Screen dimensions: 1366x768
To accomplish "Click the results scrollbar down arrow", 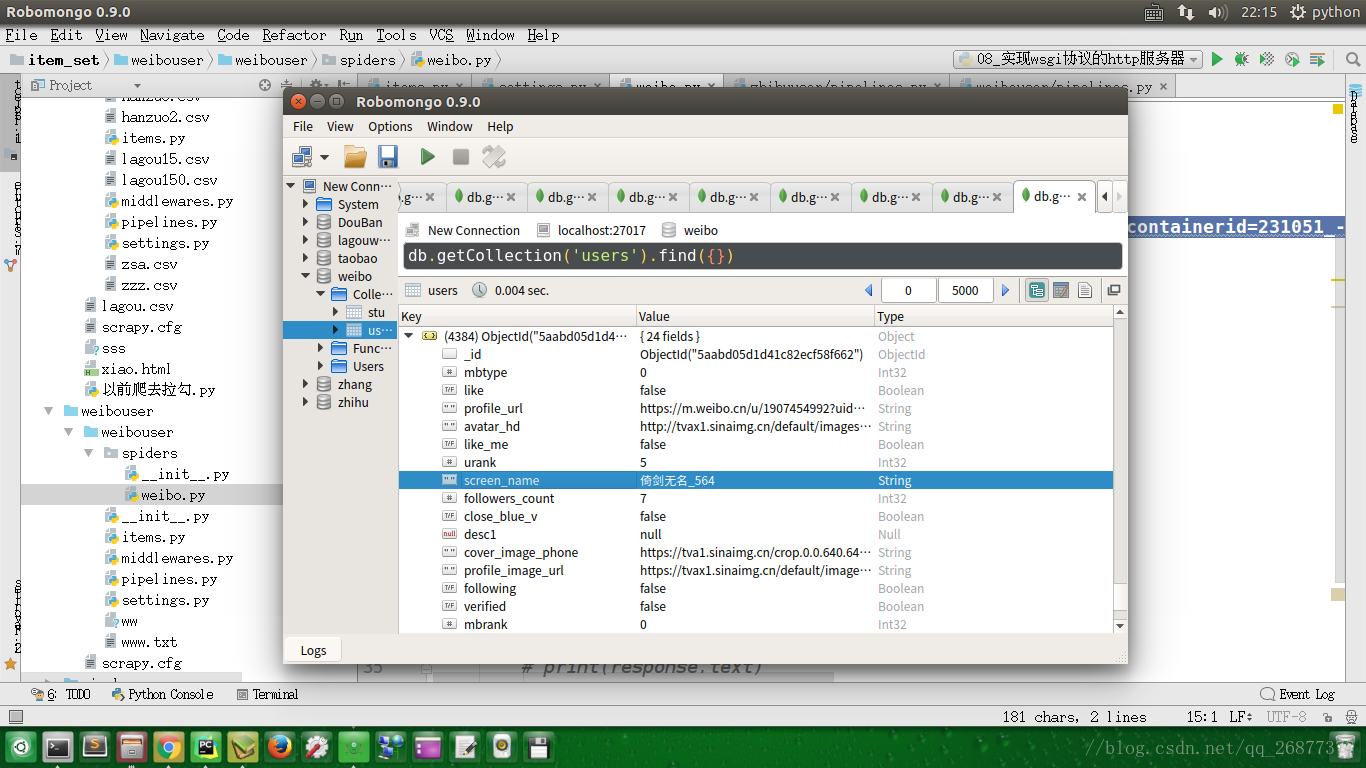I will pos(1120,625).
